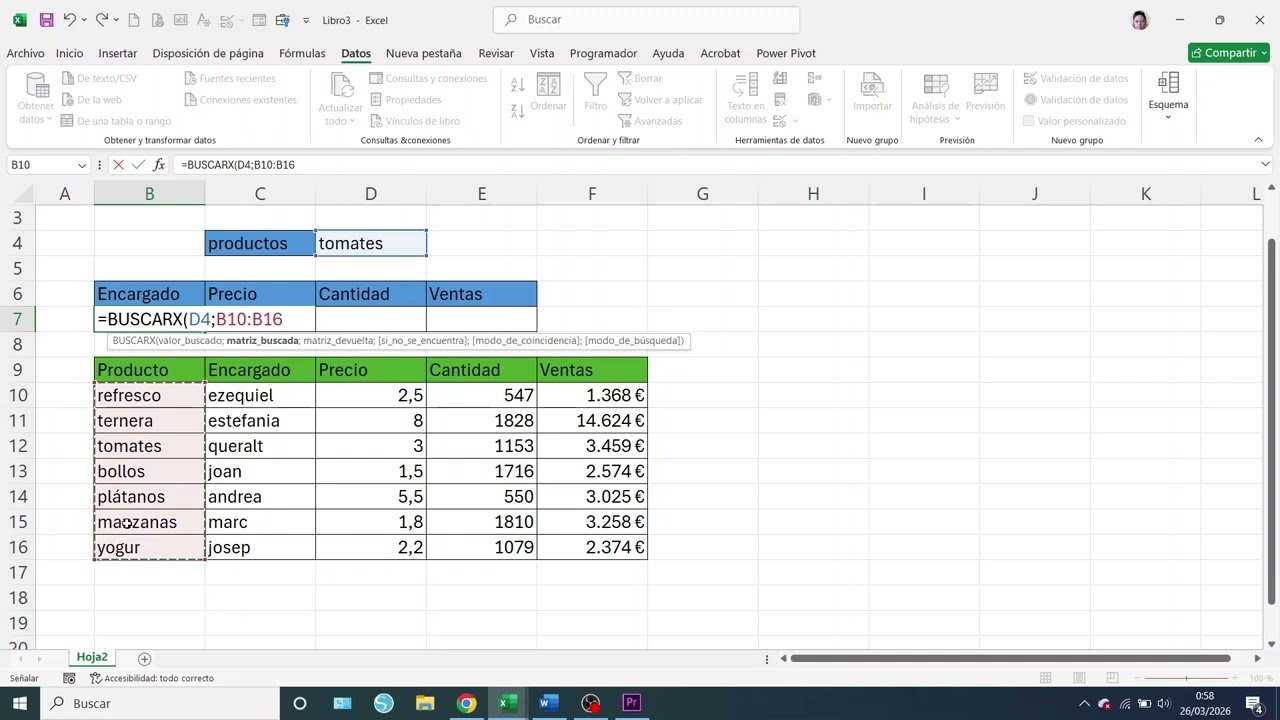This screenshot has height=720, width=1280.
Task: Select the 'tomates' cell in D4
Action: coord(371,243)
